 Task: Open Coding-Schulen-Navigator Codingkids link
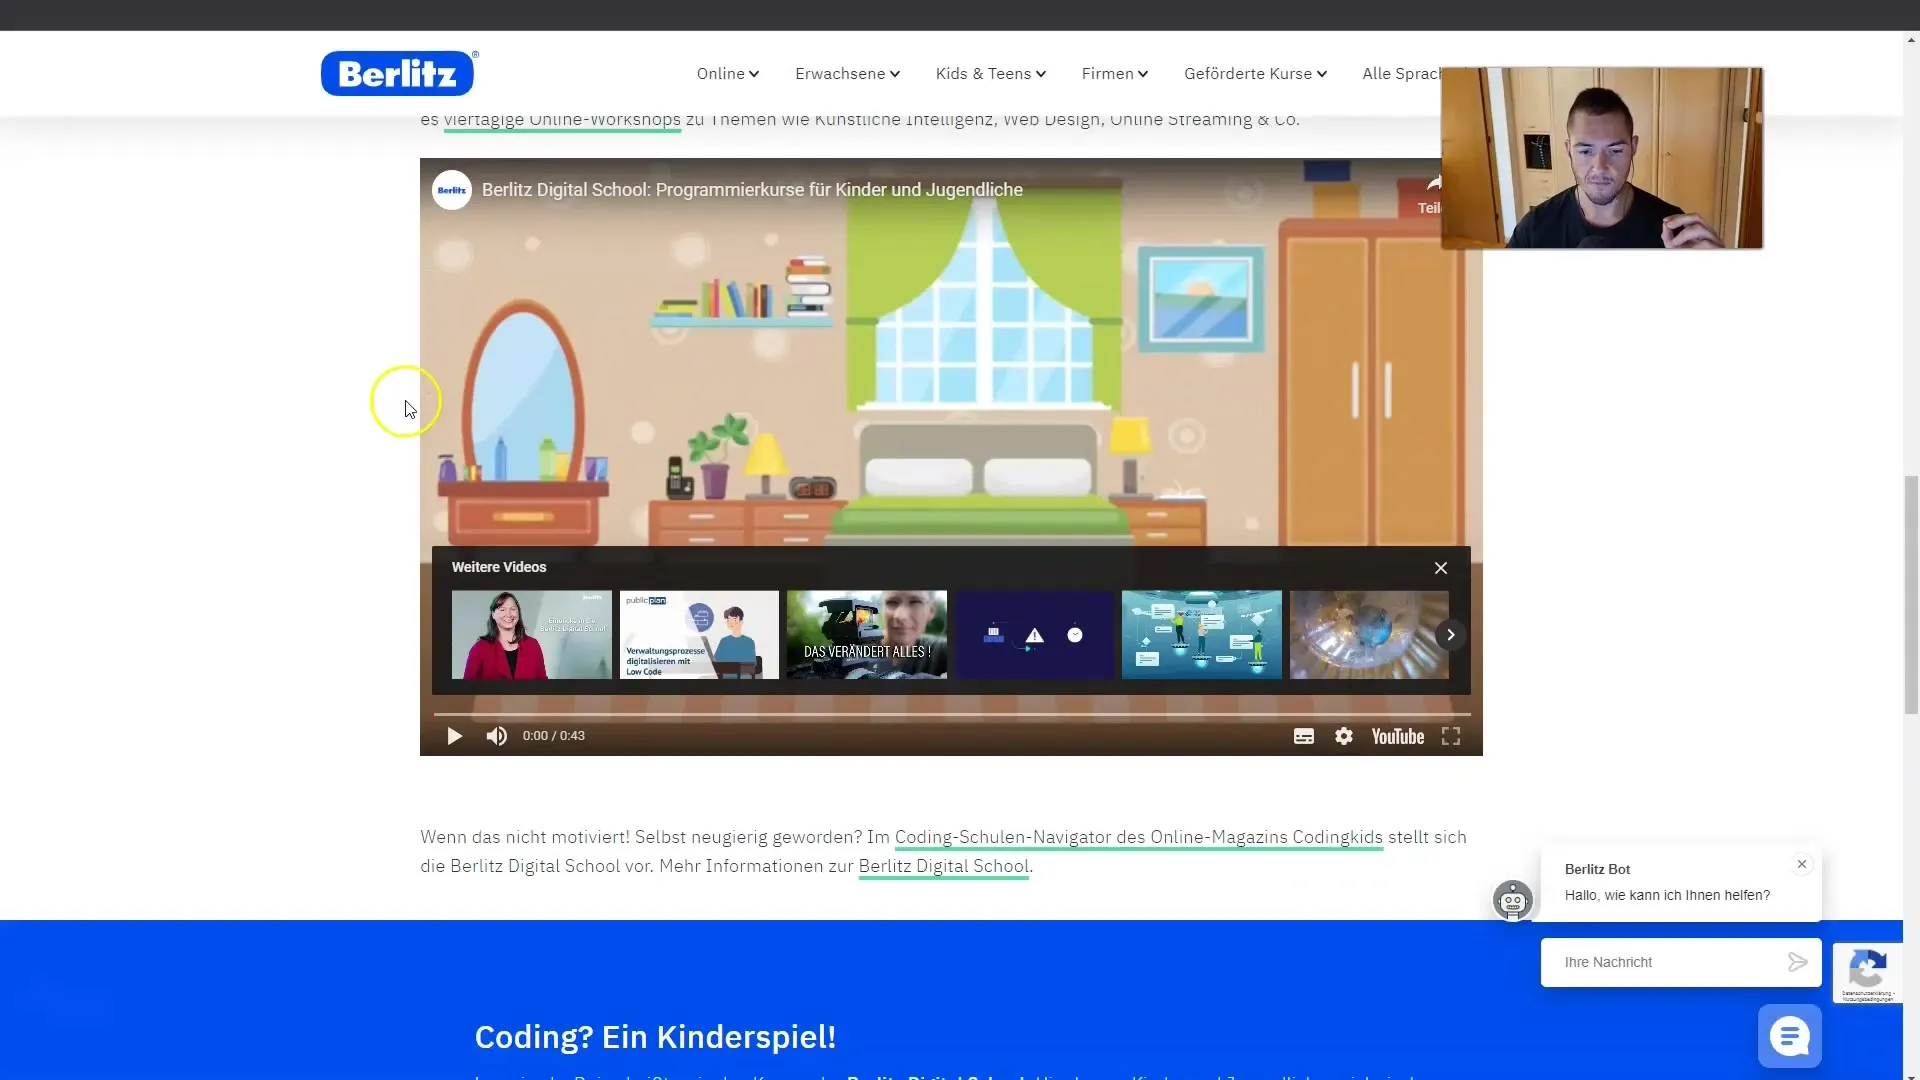[1139, 838]
